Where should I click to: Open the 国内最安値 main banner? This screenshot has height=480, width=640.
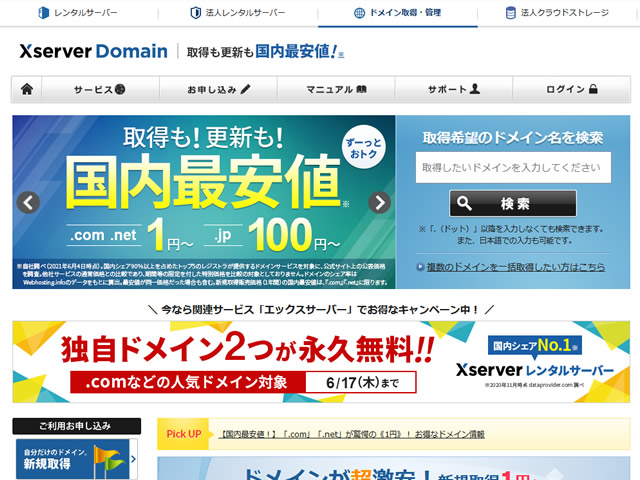pyautogui.click(x=204, y=202)
